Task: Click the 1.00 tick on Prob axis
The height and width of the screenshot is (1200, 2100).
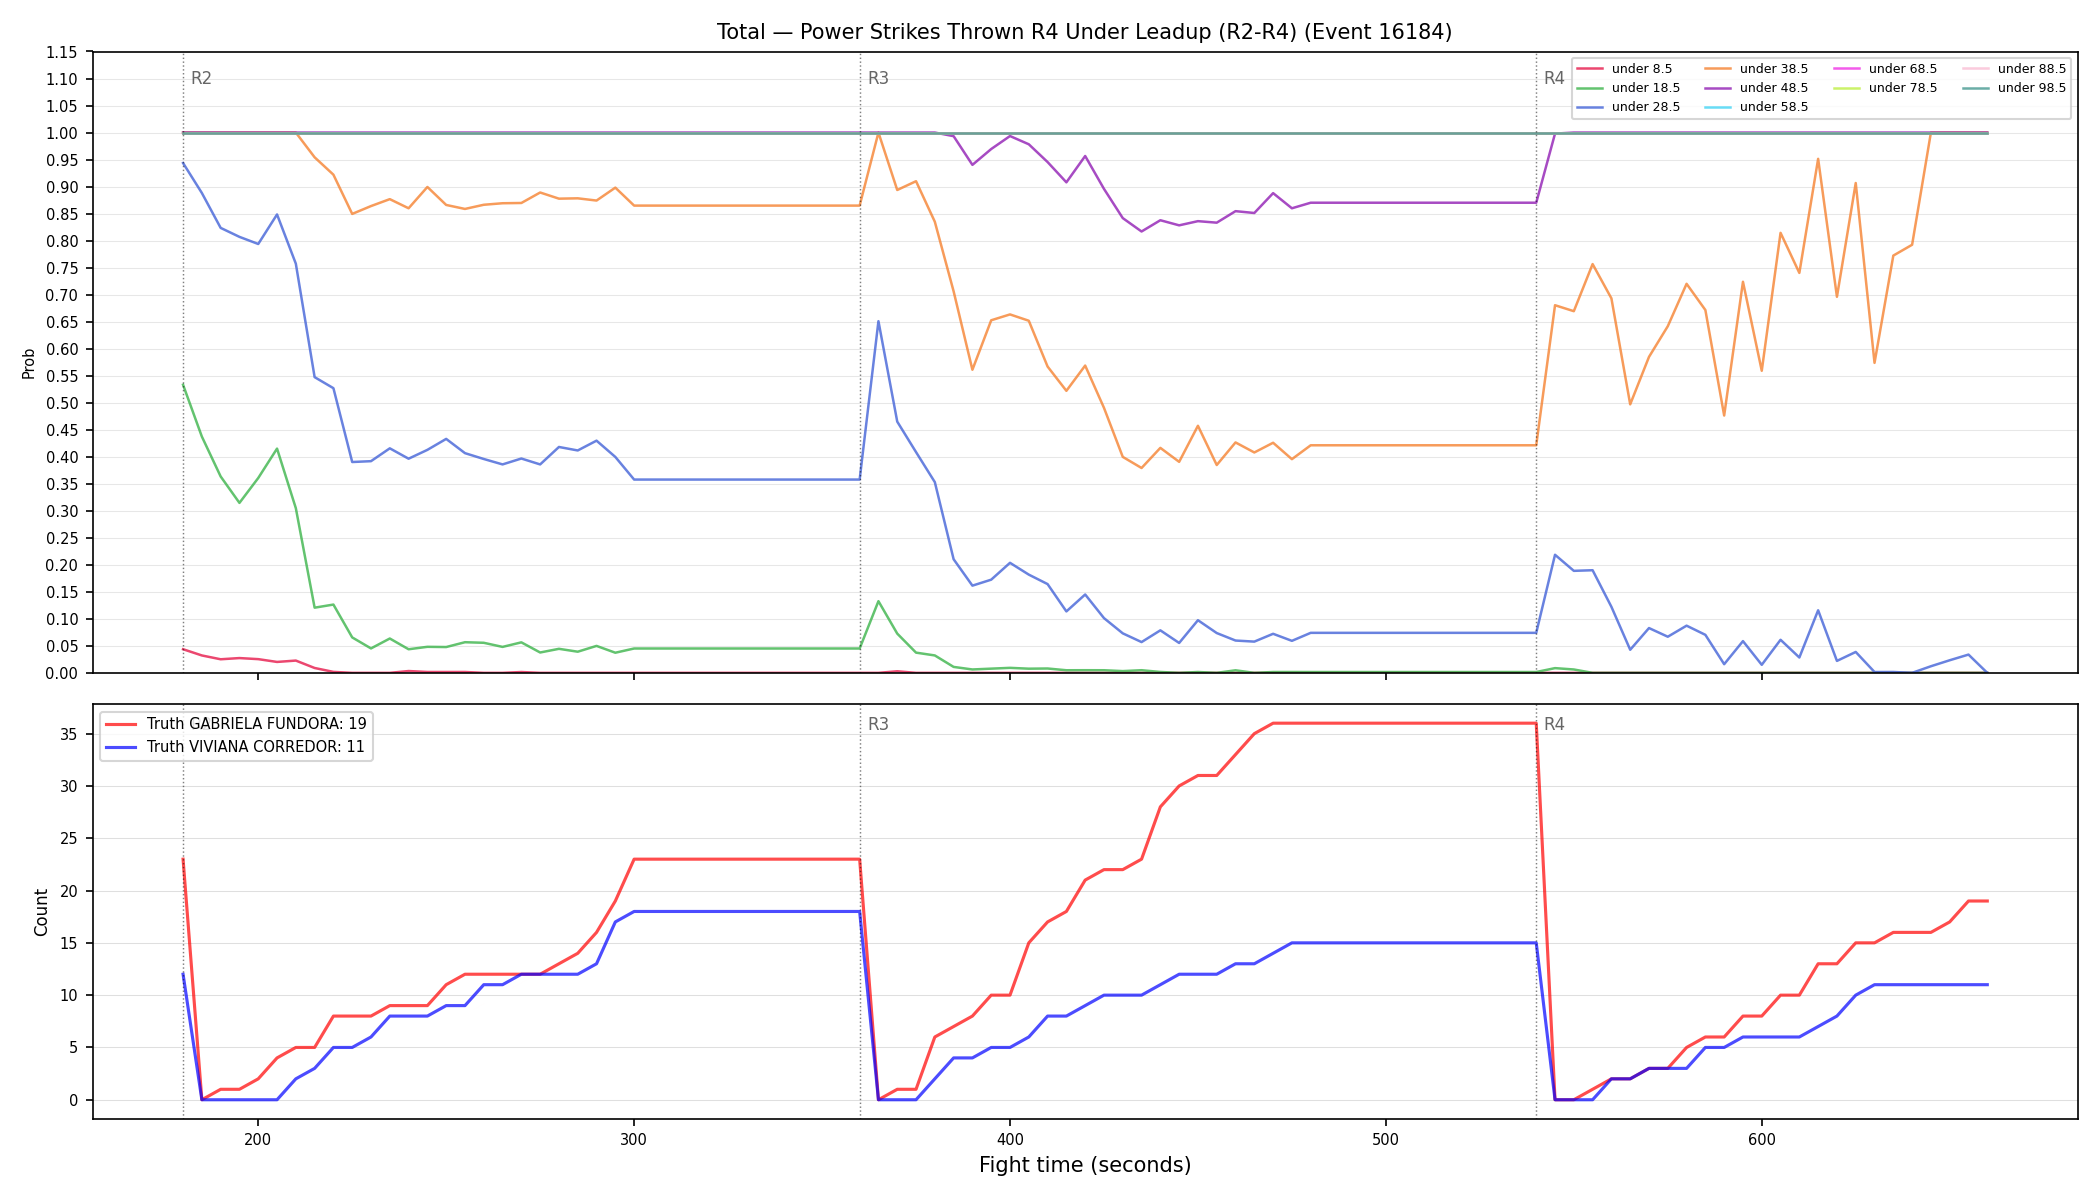Action: pyautogui.click(x=63, y=133)
